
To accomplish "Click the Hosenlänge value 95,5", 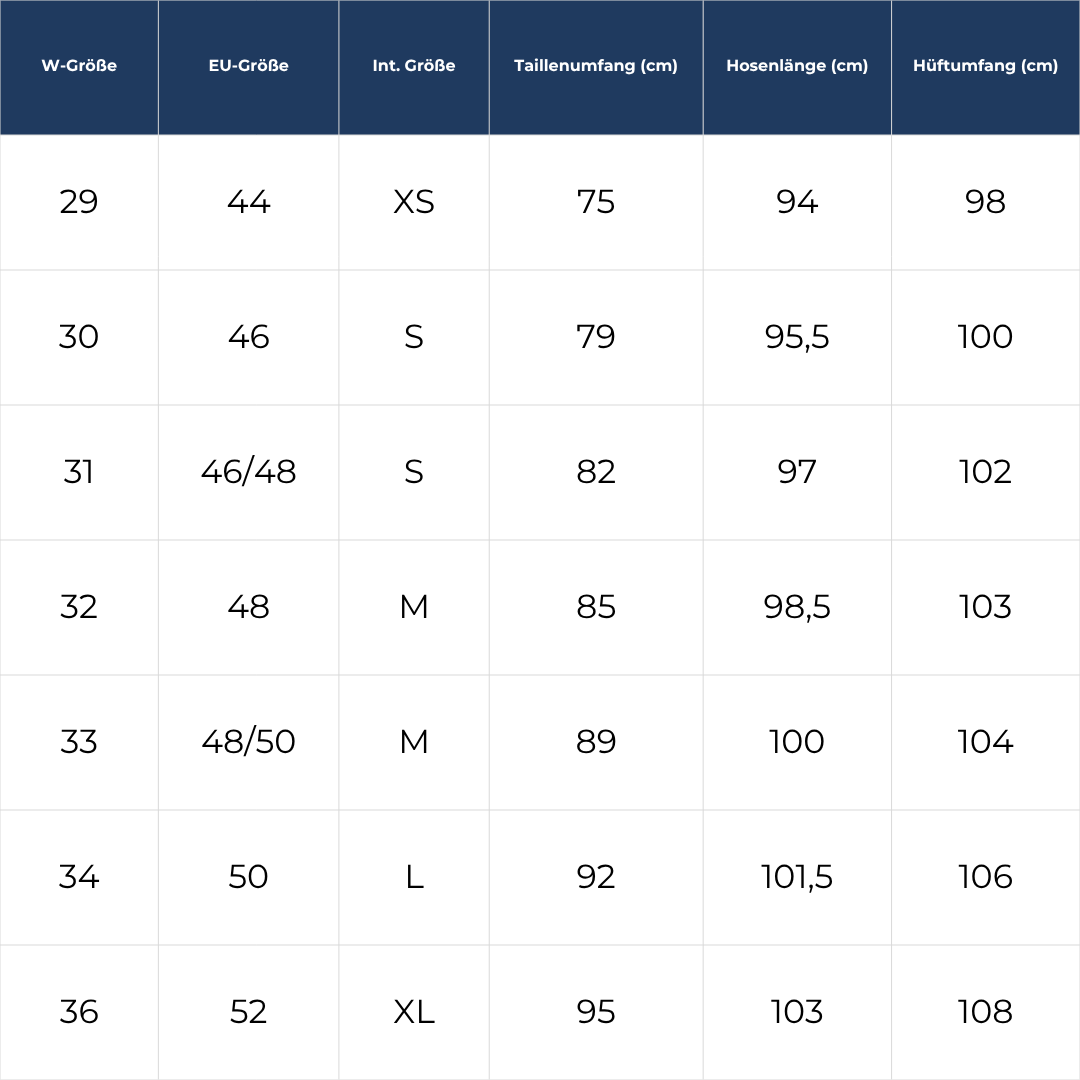I will (x=797, y=337).
